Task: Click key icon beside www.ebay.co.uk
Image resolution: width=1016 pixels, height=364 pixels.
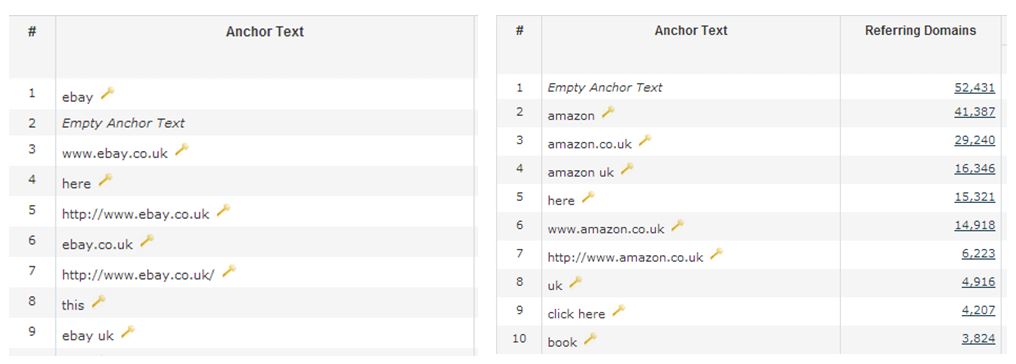Action: (x=182, y=150)
